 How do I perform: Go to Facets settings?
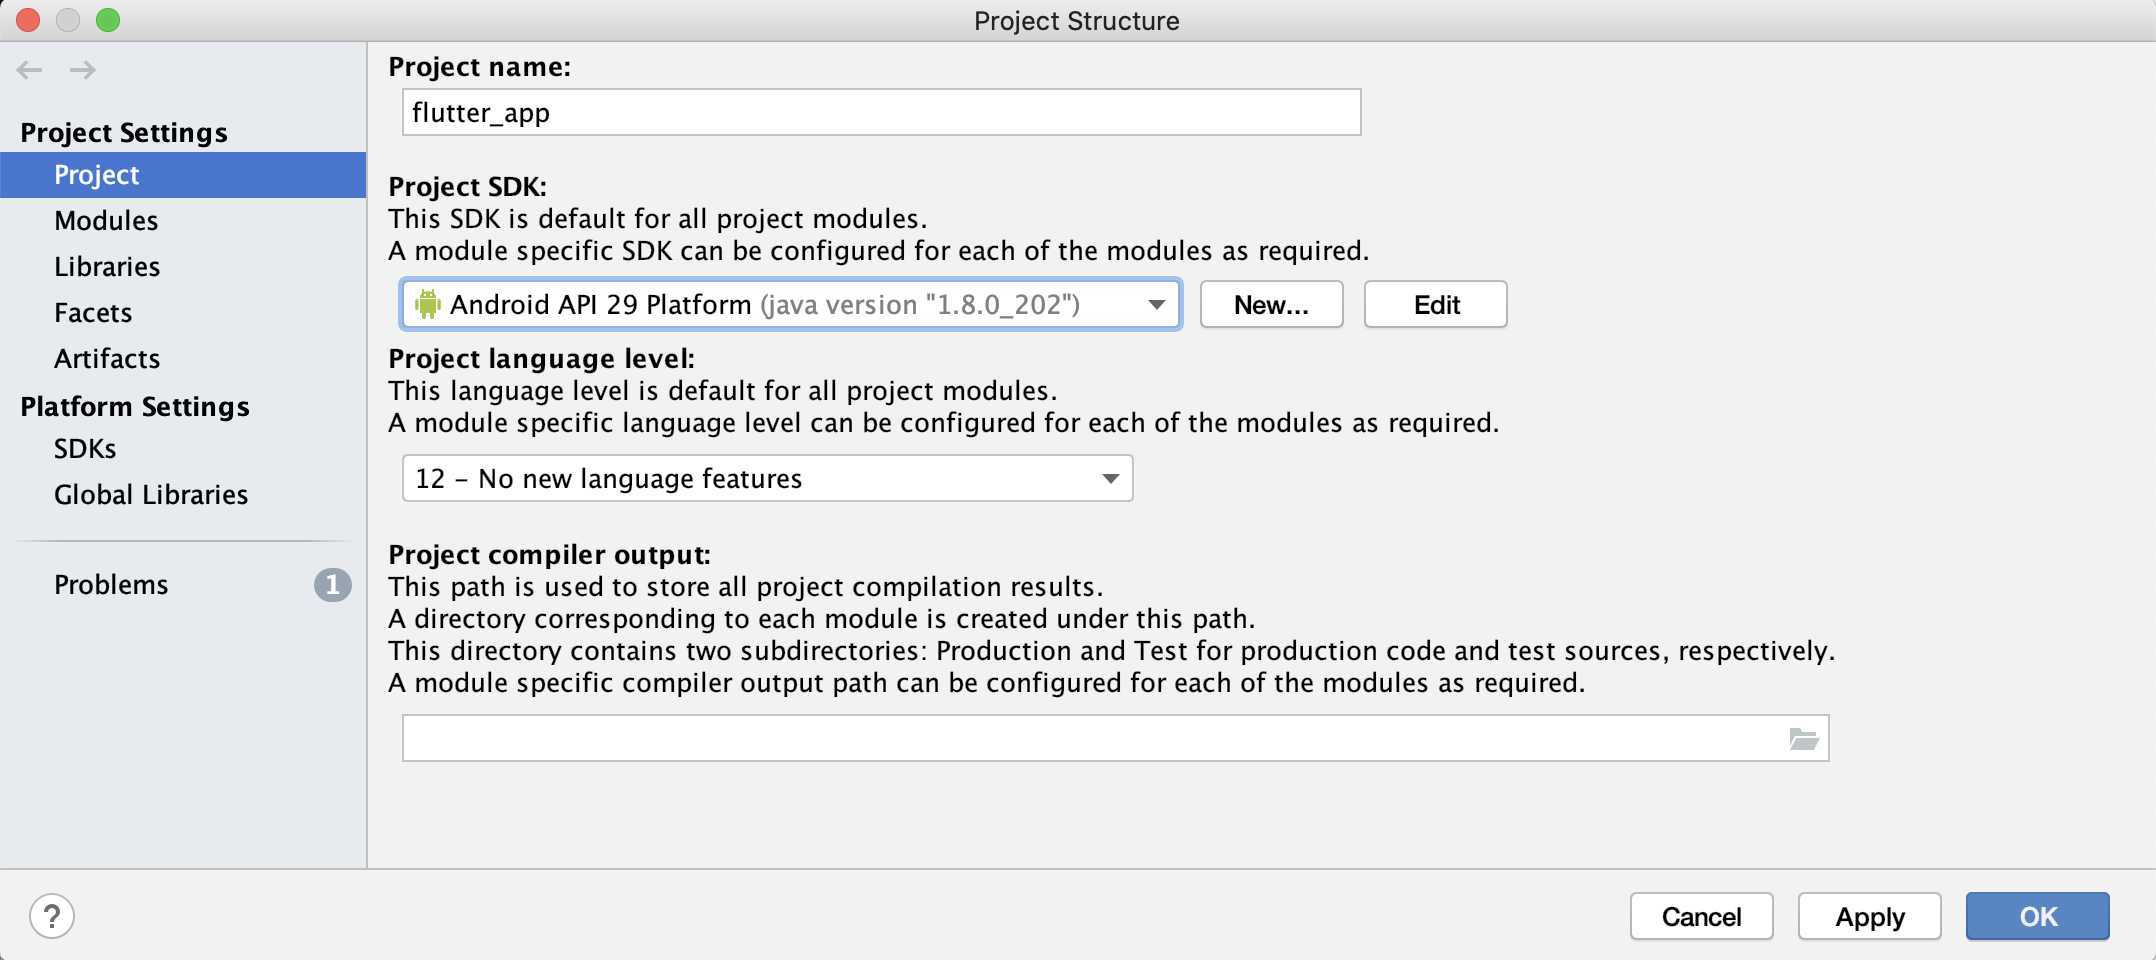[x=93, y=312]
